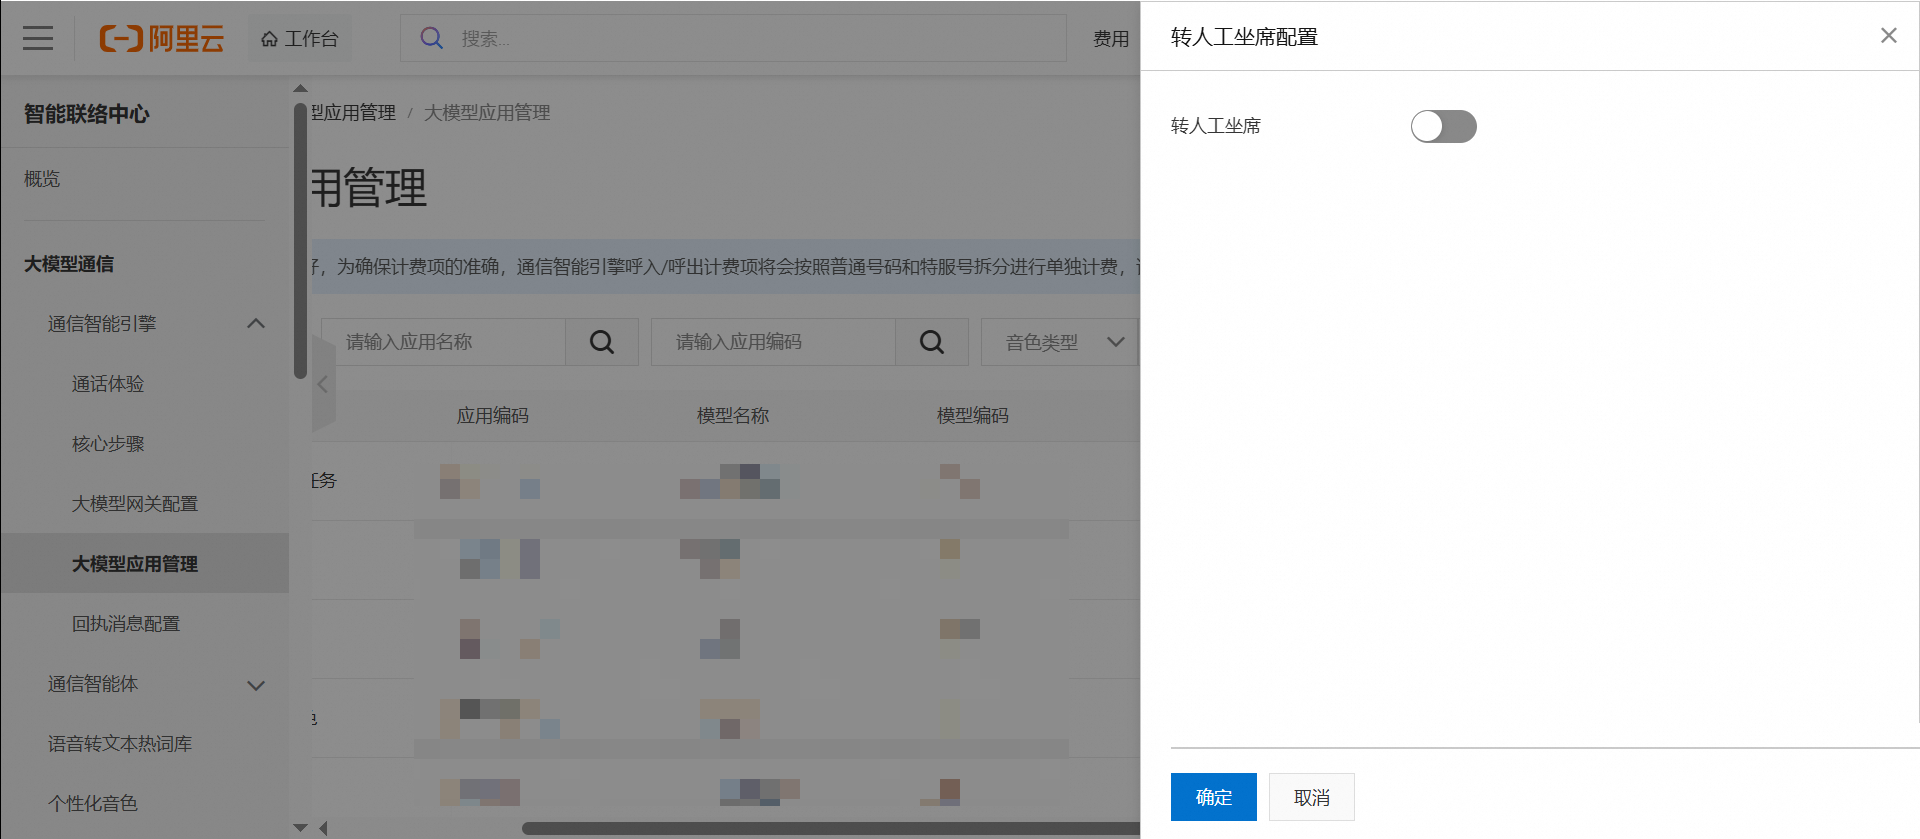Open the 音色类型 dropdown
This screenshot has height=839, width=1920.
pos(1060,342)
